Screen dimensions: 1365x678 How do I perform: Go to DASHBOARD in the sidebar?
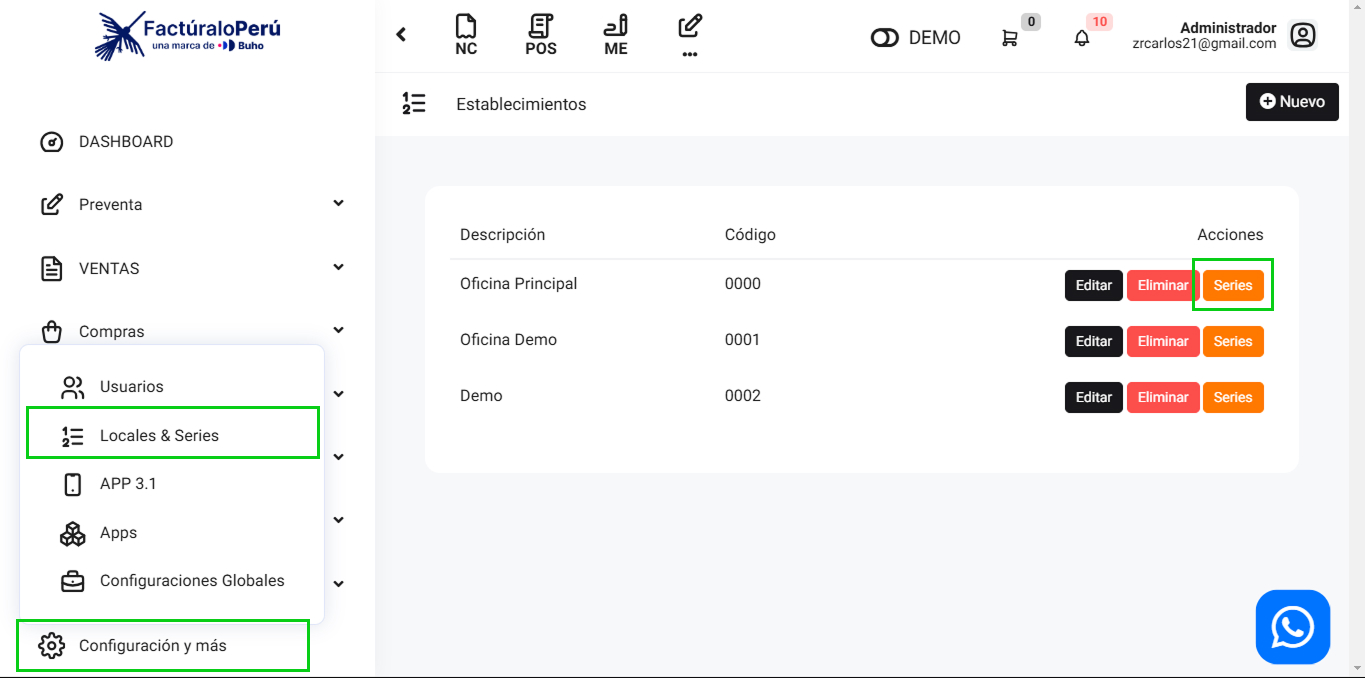tap(126, 142)
